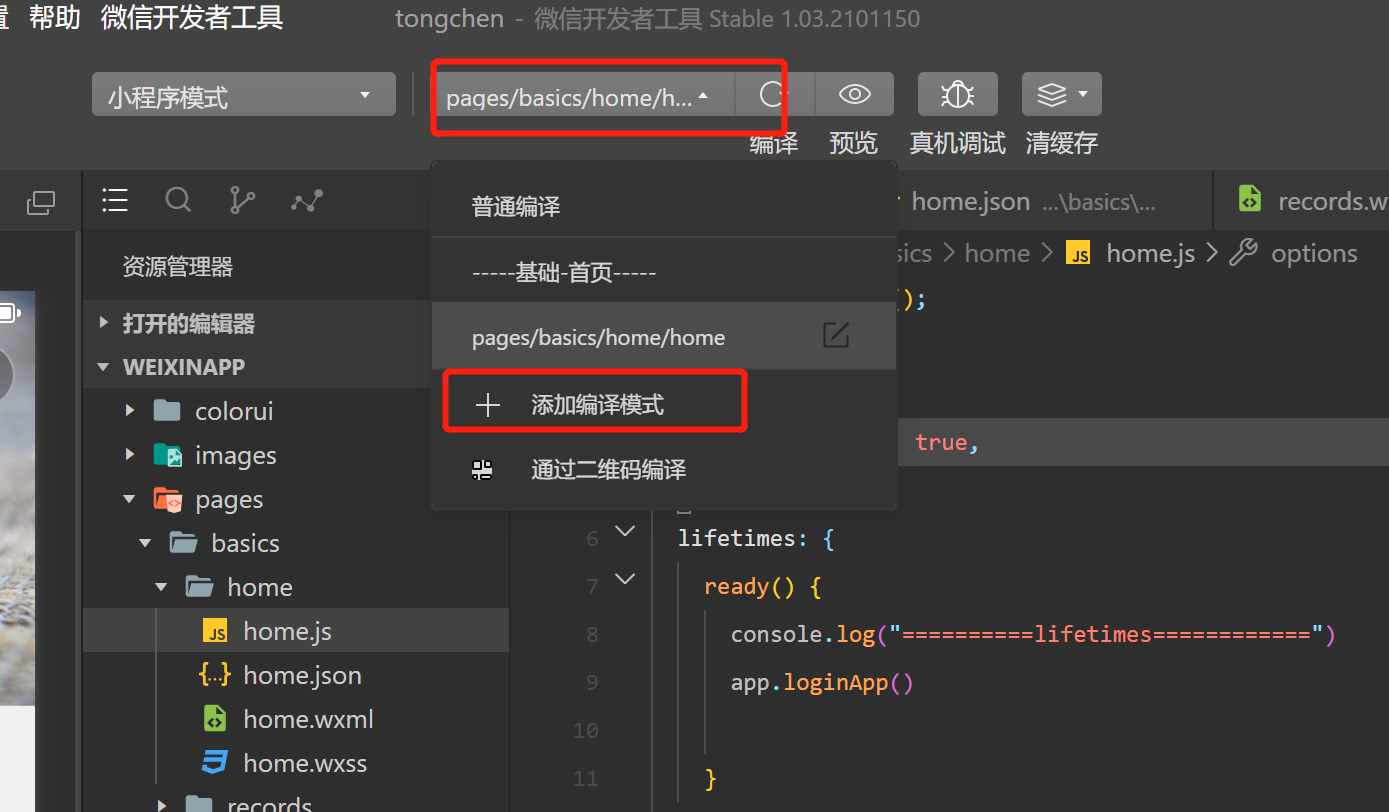Click the app.loginApp() code line

[x=822, y=683]
